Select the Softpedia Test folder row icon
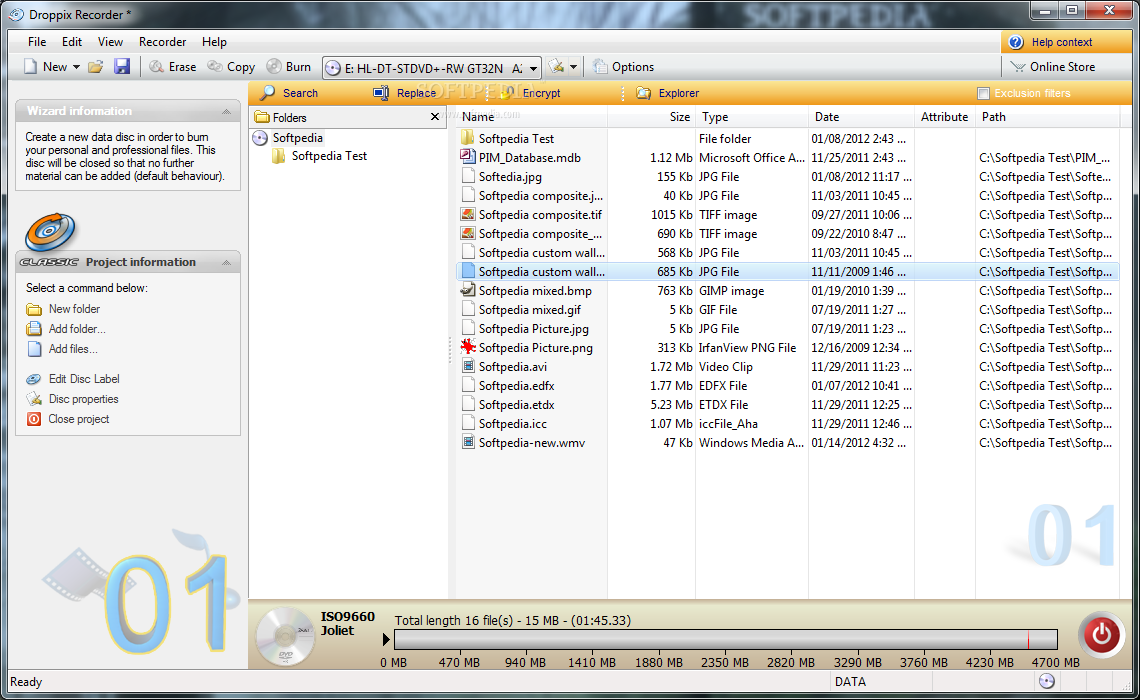This screenshot has height=700, width=1140. (x=467, y=138)
